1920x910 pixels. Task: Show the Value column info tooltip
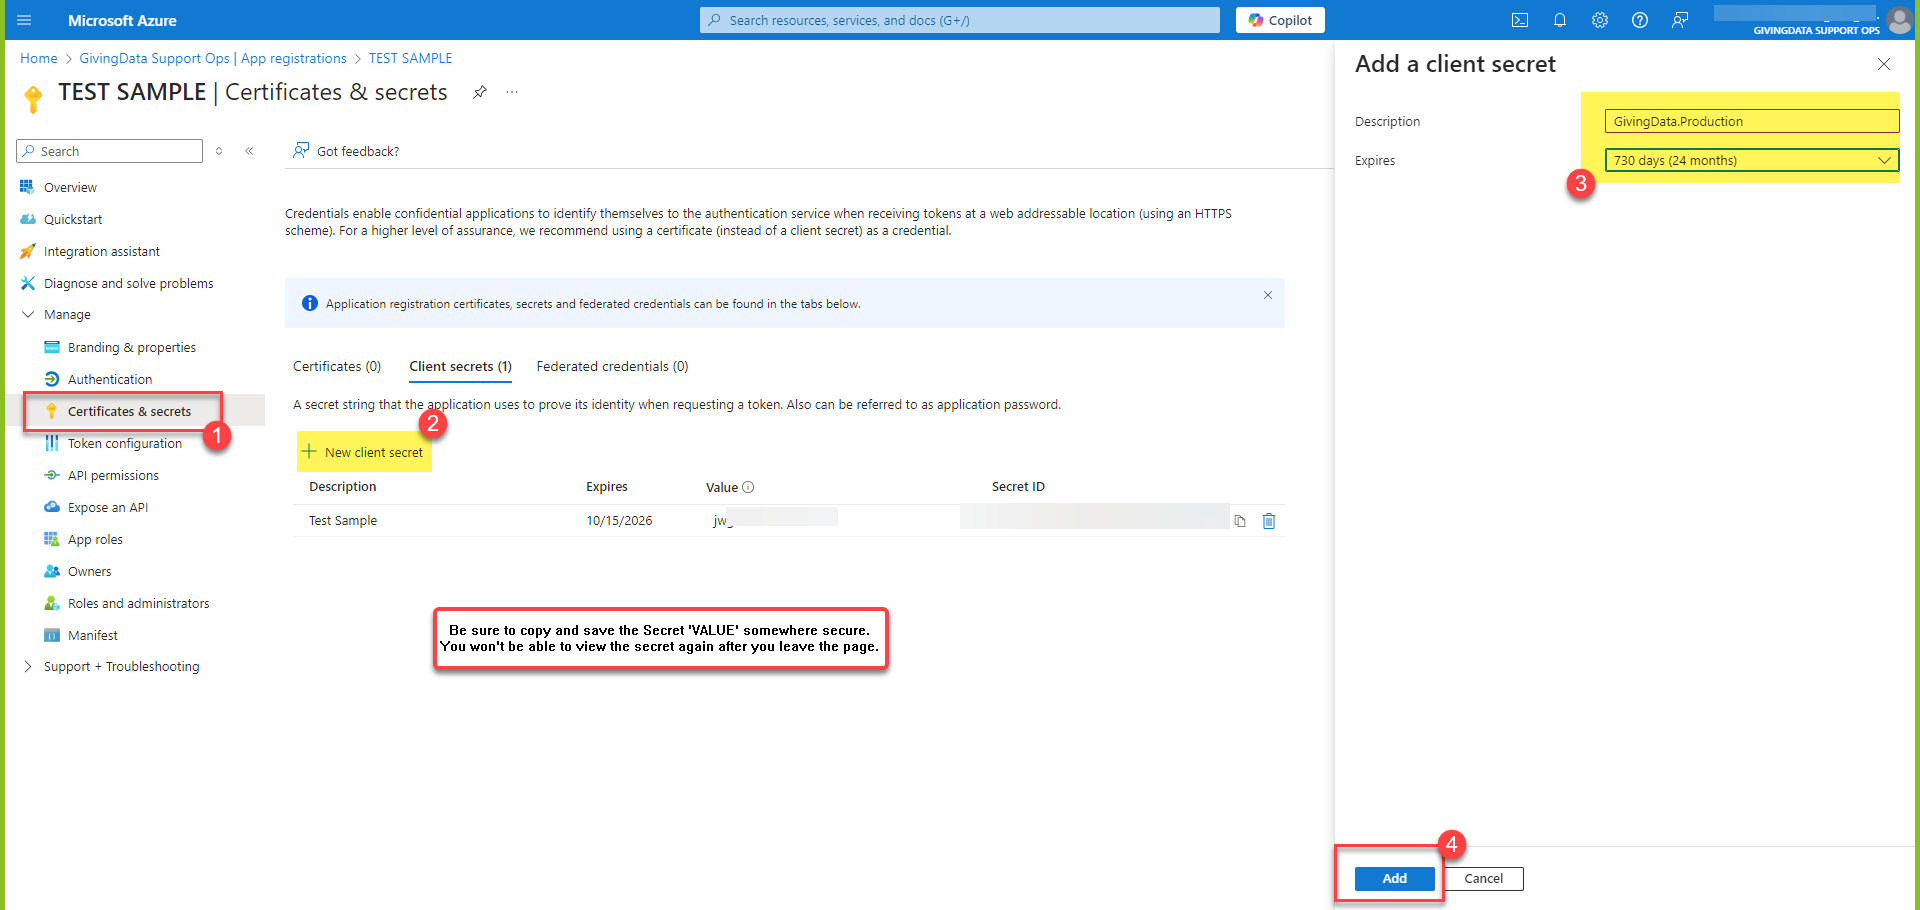[749, 487]
